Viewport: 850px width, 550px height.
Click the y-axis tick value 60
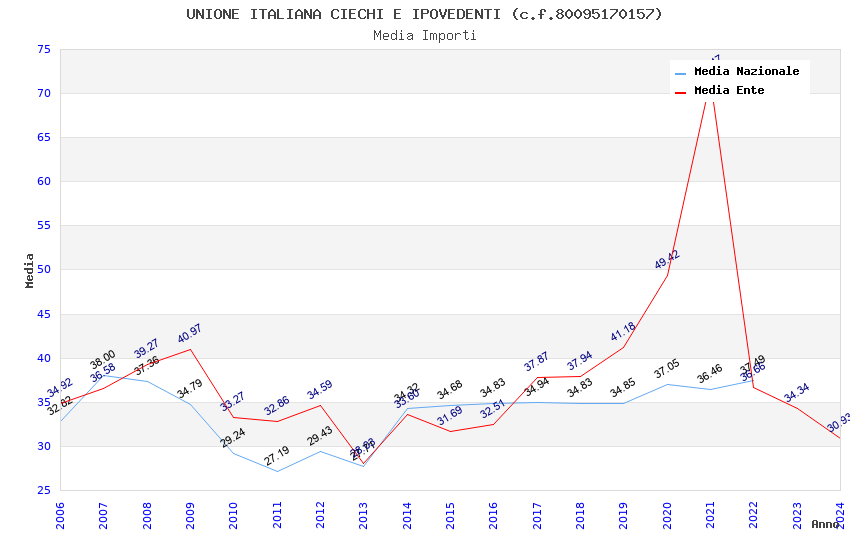click(44, 181)
